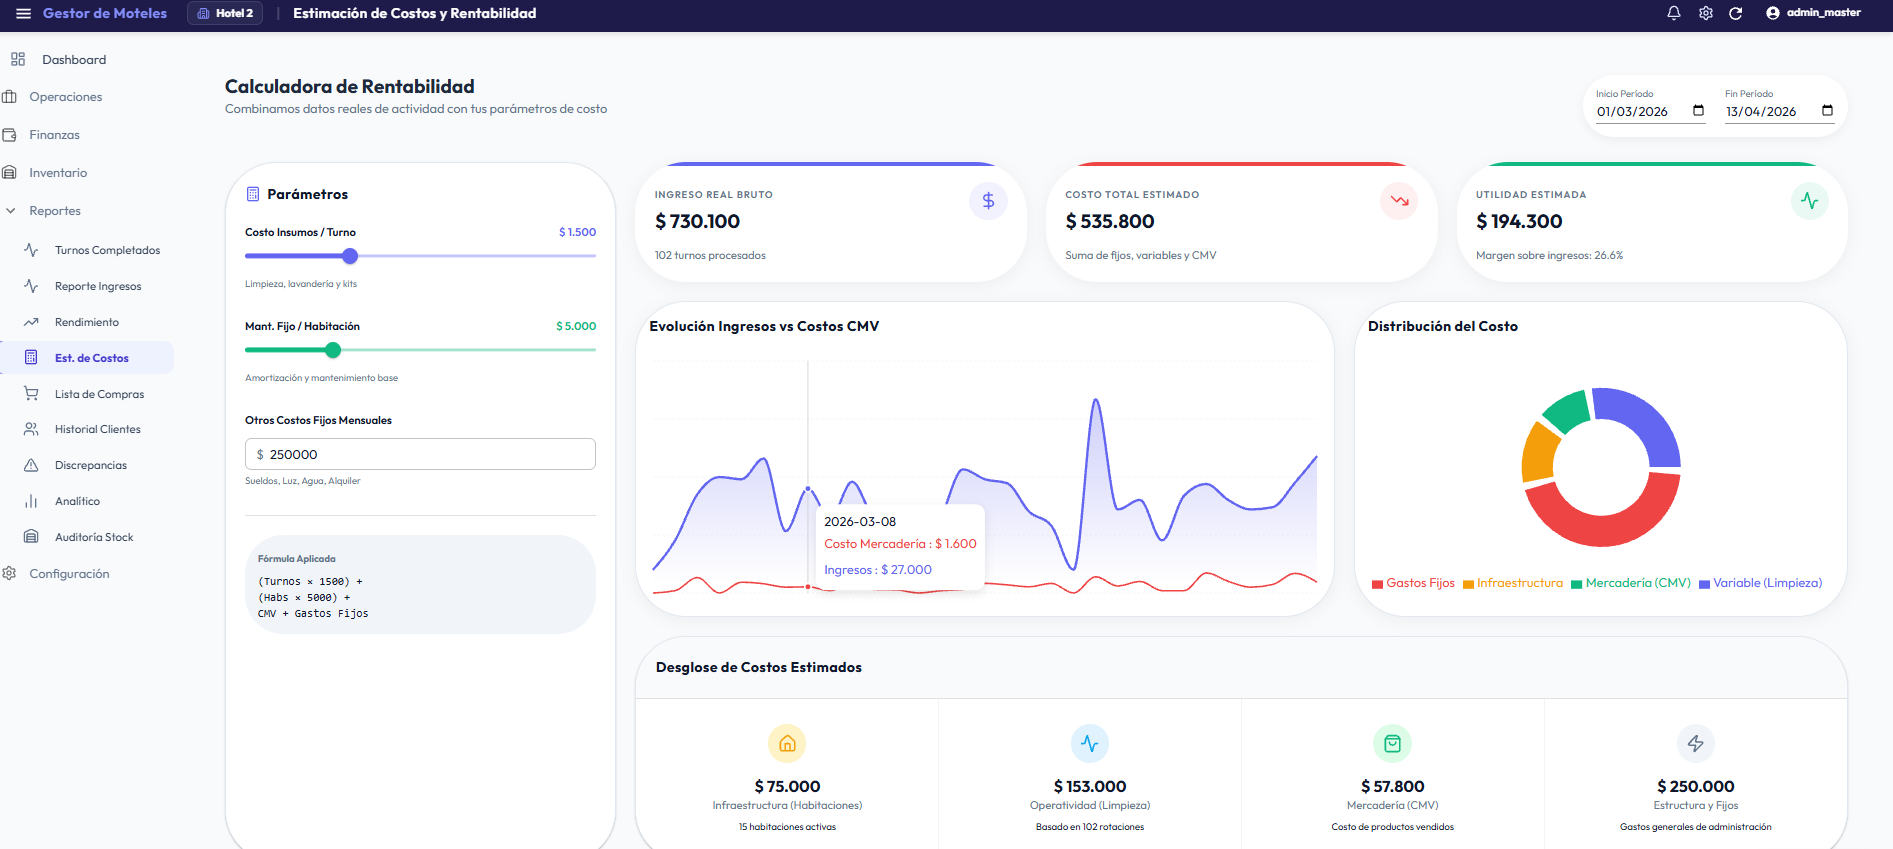Click the "102 turnos procesados" text
1893x849 pixels.
pos(710,255)
